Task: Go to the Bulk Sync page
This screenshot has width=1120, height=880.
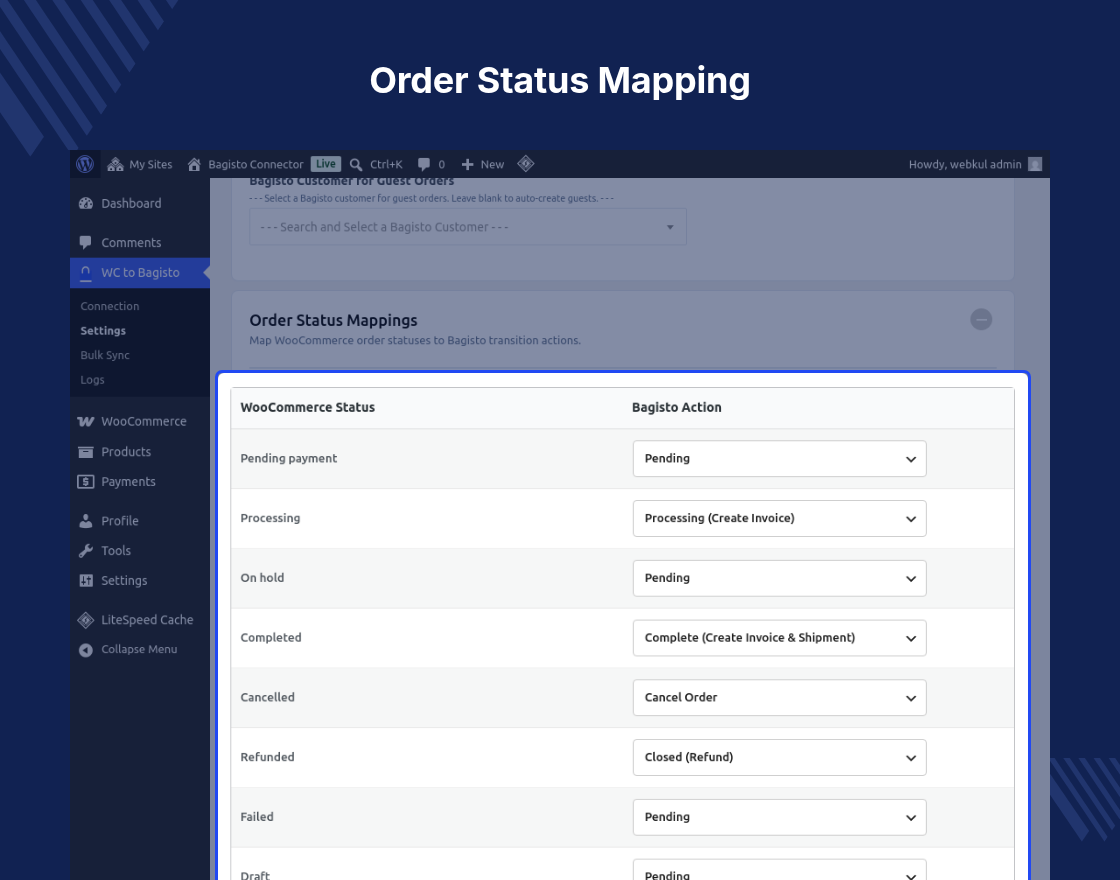Action: point(105,355)
